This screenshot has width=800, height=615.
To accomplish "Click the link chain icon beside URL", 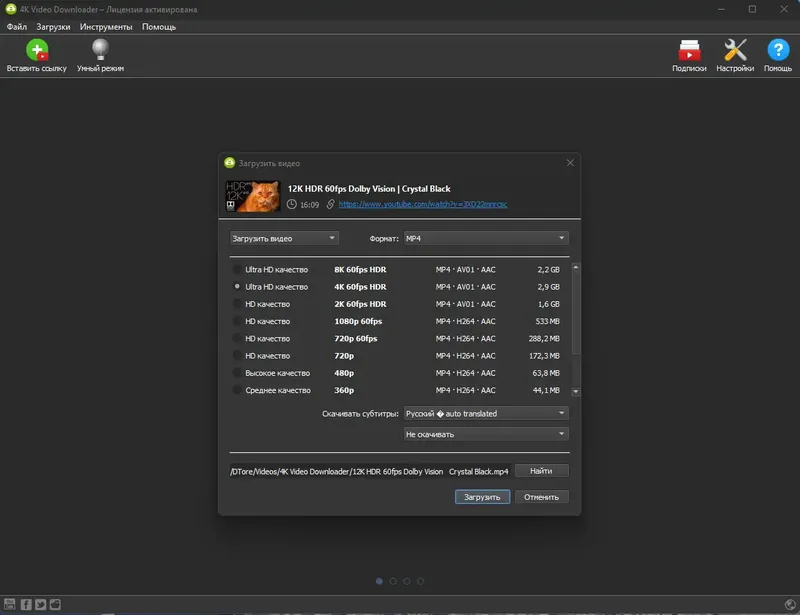I will [x=331, y=204].
